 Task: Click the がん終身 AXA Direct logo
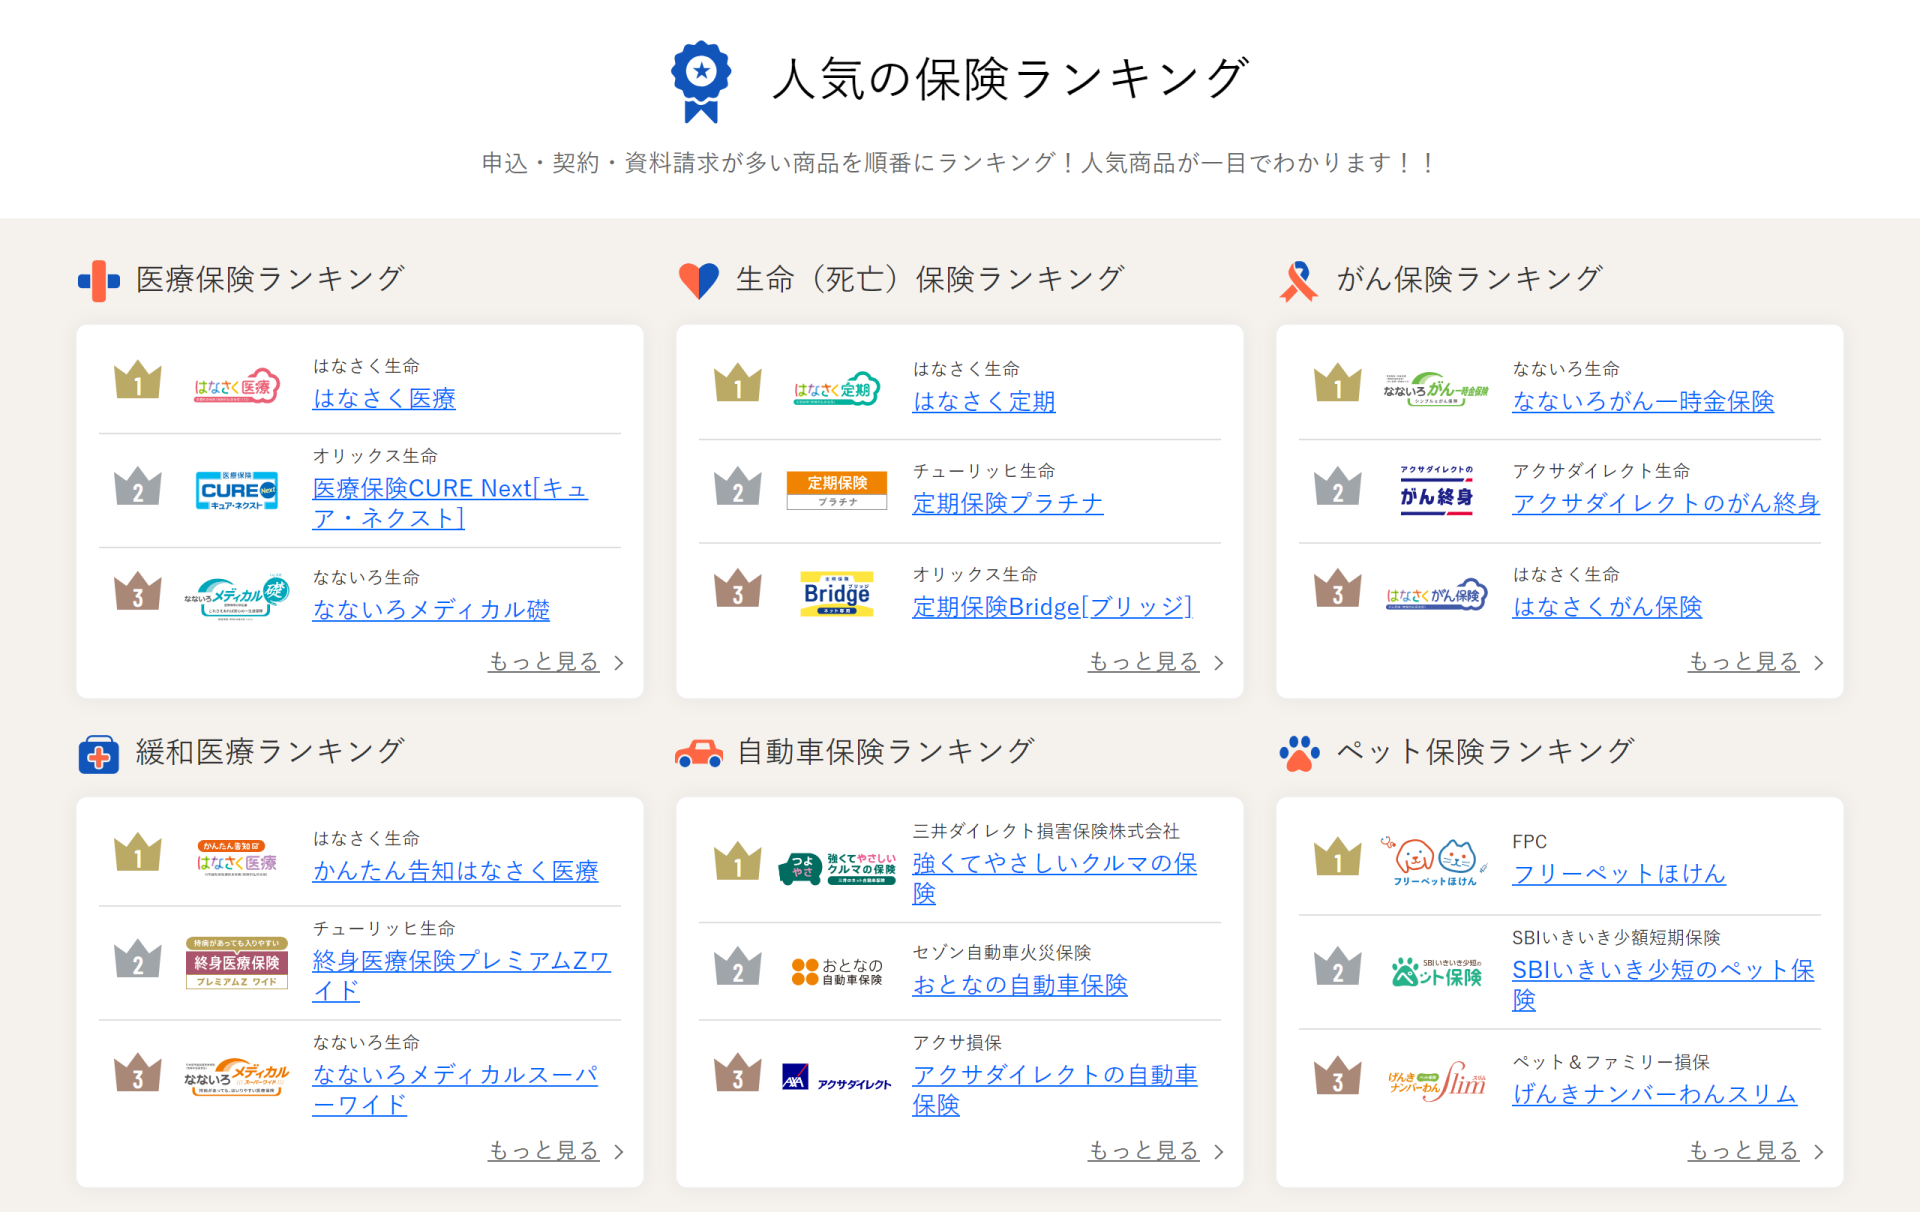tap(1436, 490)
